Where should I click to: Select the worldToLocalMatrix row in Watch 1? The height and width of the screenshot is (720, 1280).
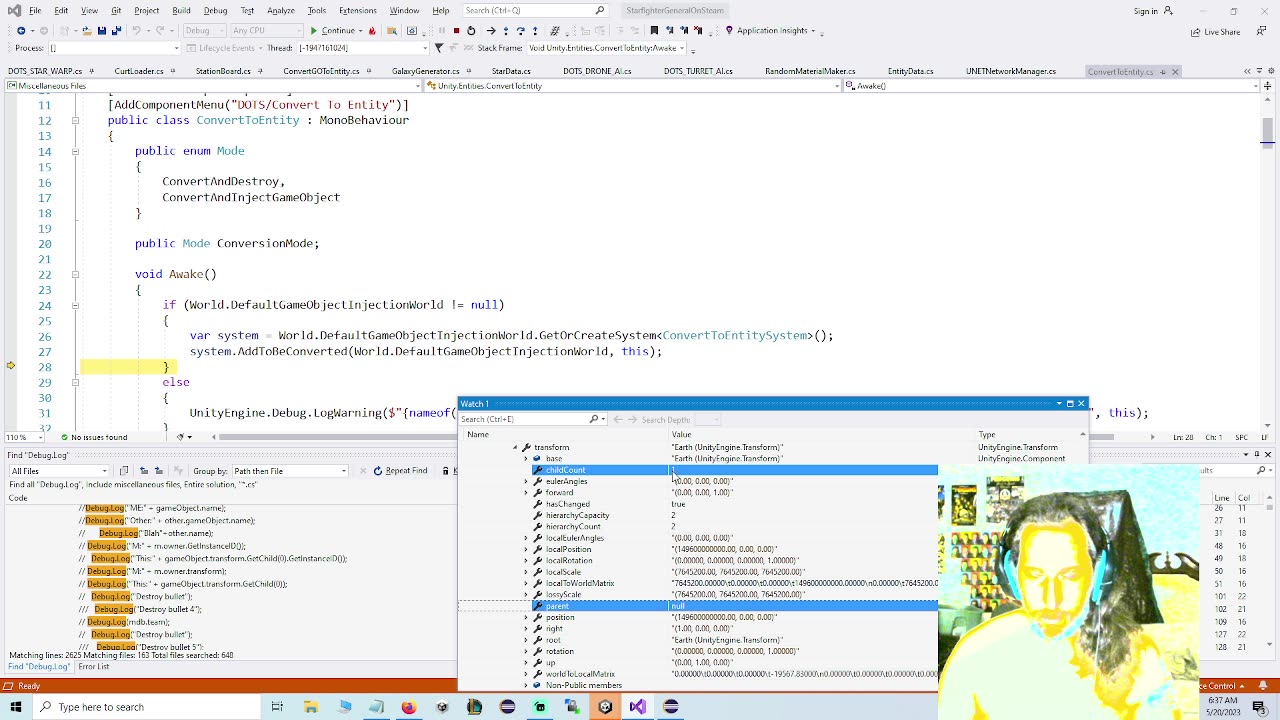coord(735,674)
